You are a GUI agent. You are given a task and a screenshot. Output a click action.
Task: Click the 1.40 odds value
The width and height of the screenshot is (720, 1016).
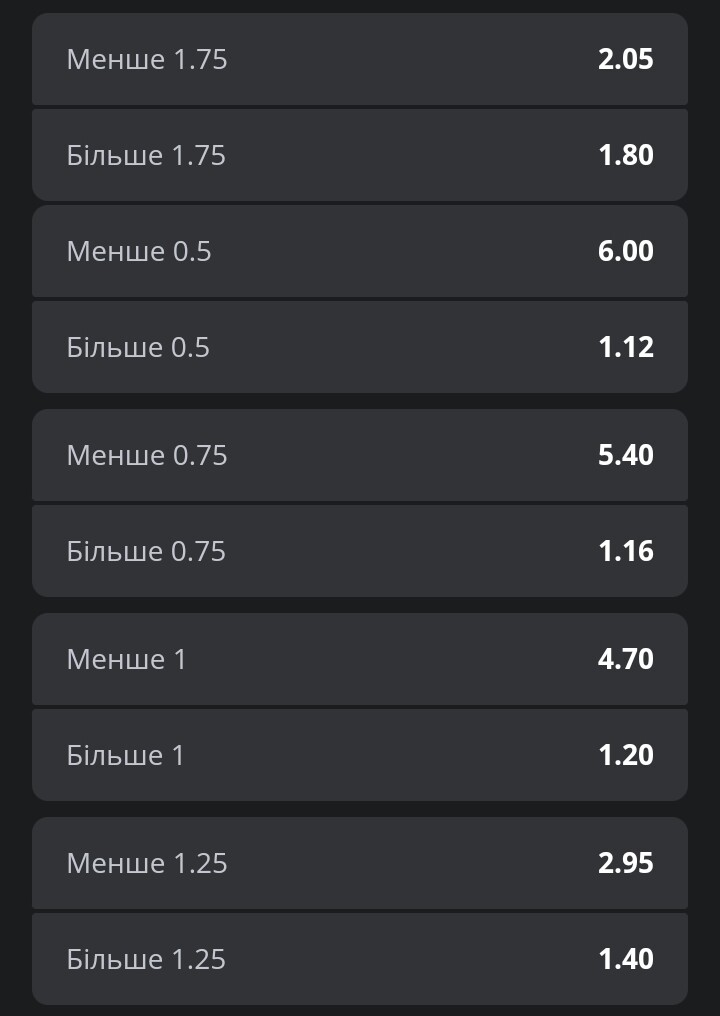pyautogui.click(x=625, y=959)
